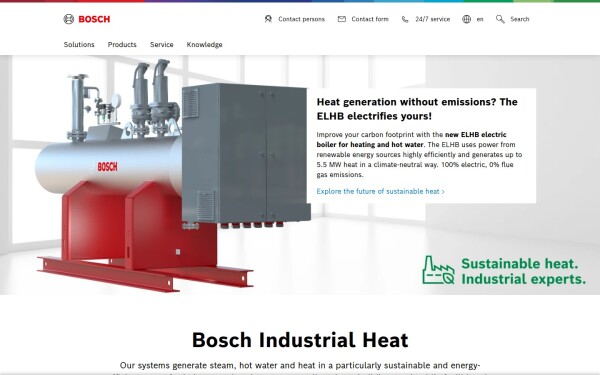Click the green factory icon in the banner
This screenshot has height=375, width=600.
[x=438, y=270]
